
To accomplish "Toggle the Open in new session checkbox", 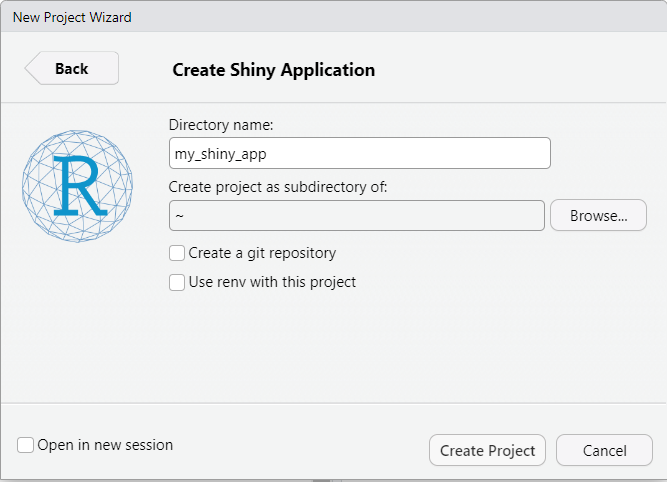I will 26,445.
